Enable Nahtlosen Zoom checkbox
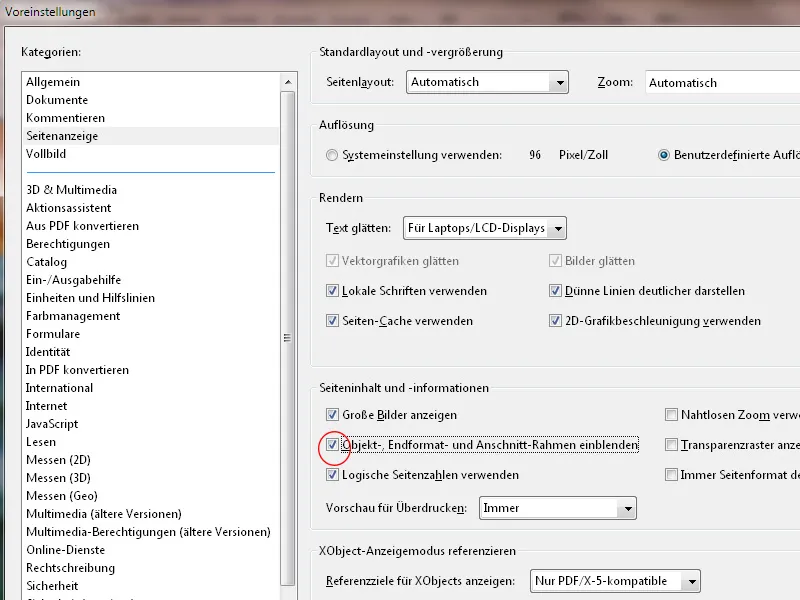 point(671,415)
